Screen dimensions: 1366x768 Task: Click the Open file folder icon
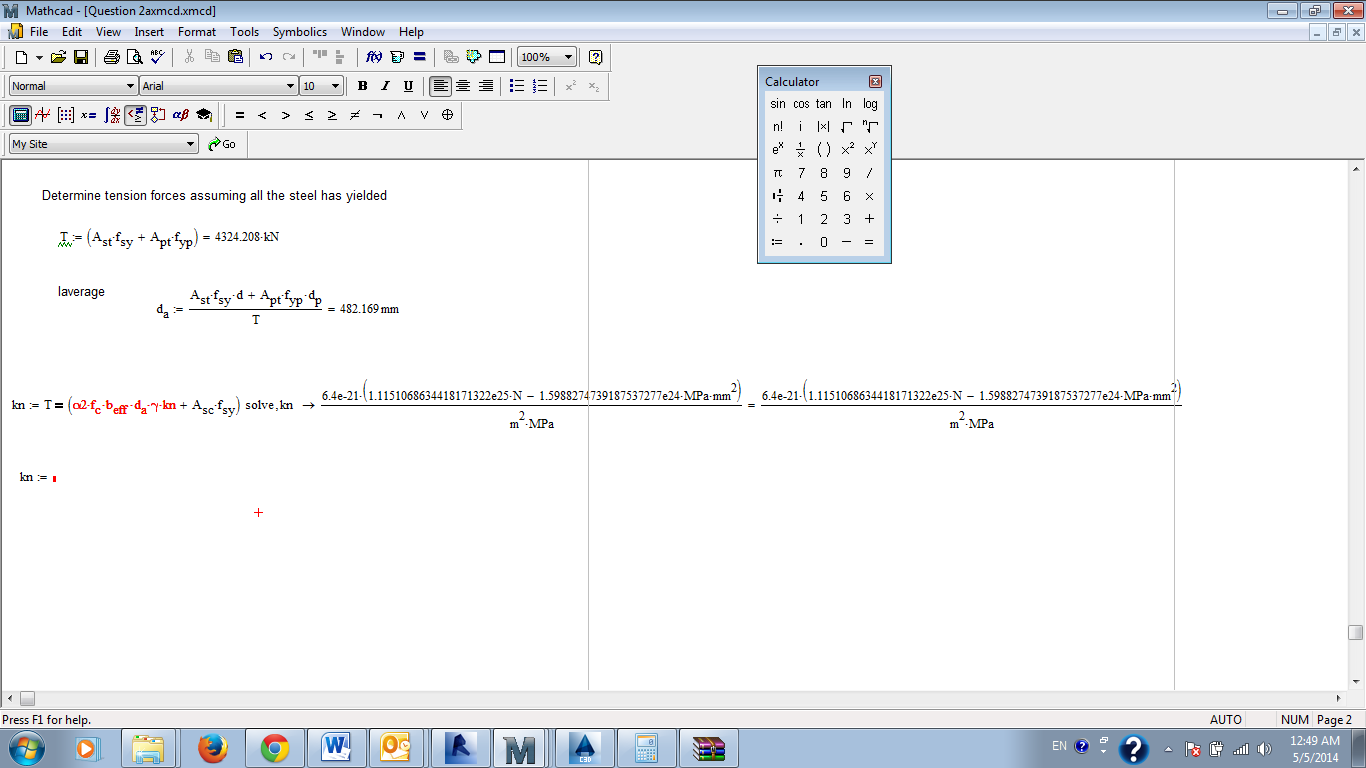tap(58, 57)
